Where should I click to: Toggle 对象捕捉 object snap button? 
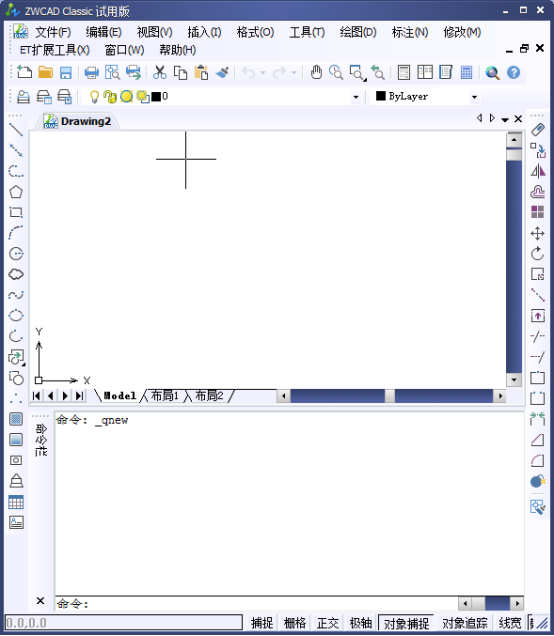(x=406, y=623)
